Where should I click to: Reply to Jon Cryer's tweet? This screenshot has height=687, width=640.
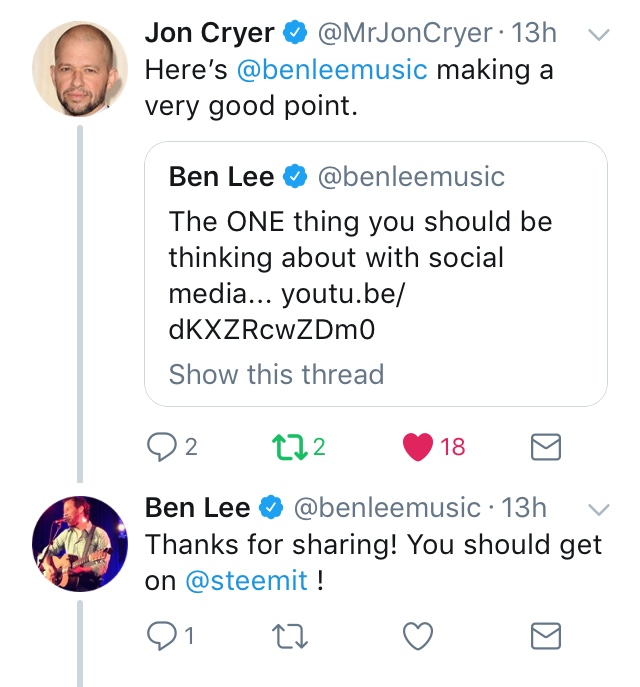coord(161,446)
